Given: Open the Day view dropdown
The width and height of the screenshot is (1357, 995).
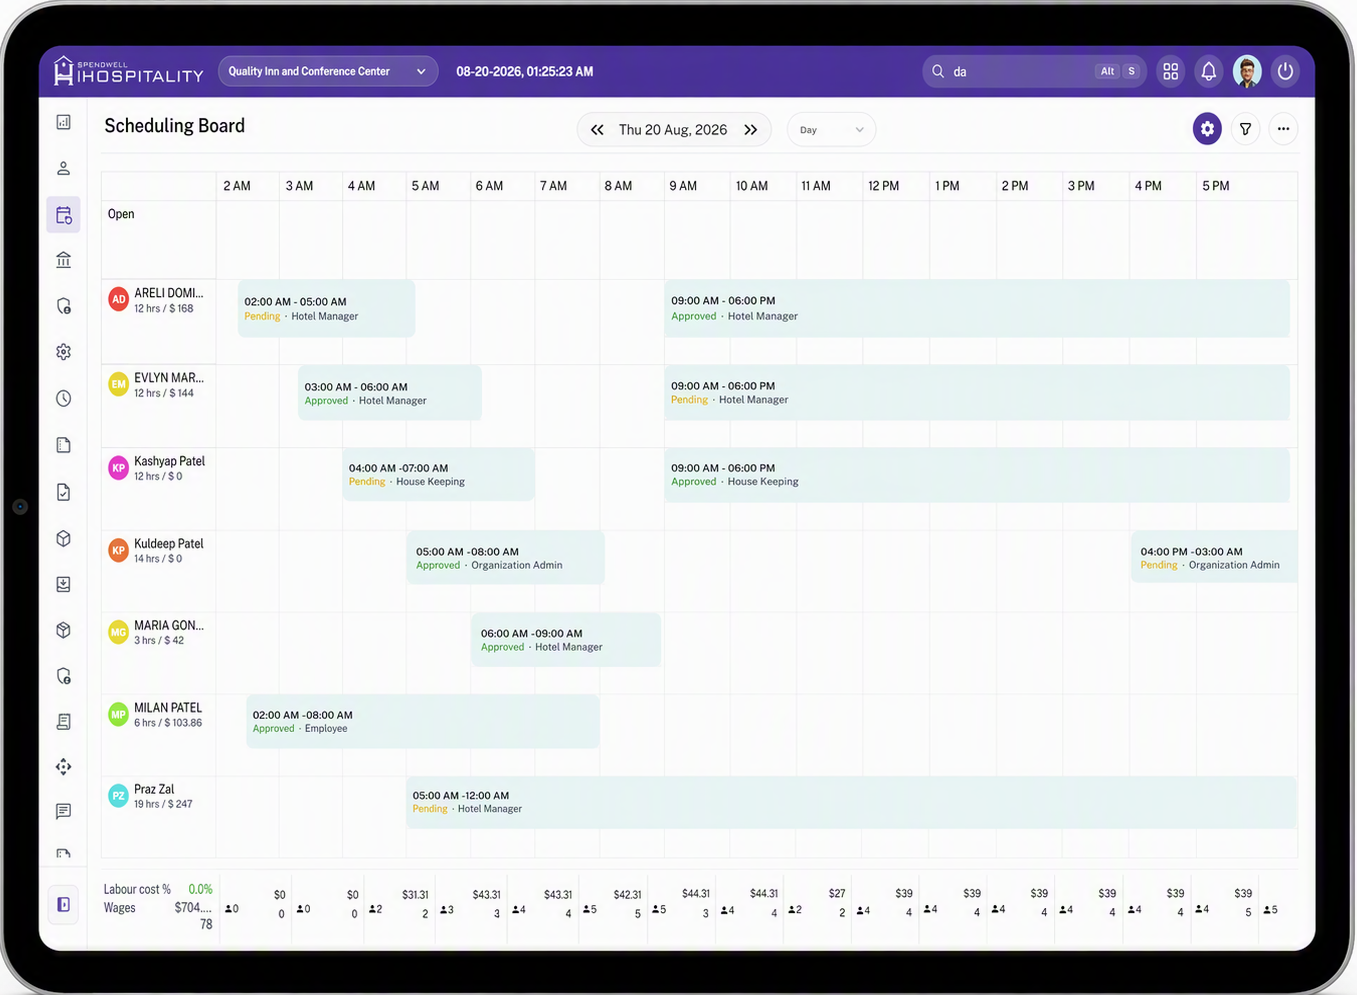Looking at the screenshot, I should pyautogui.click(x=831, y=130).
